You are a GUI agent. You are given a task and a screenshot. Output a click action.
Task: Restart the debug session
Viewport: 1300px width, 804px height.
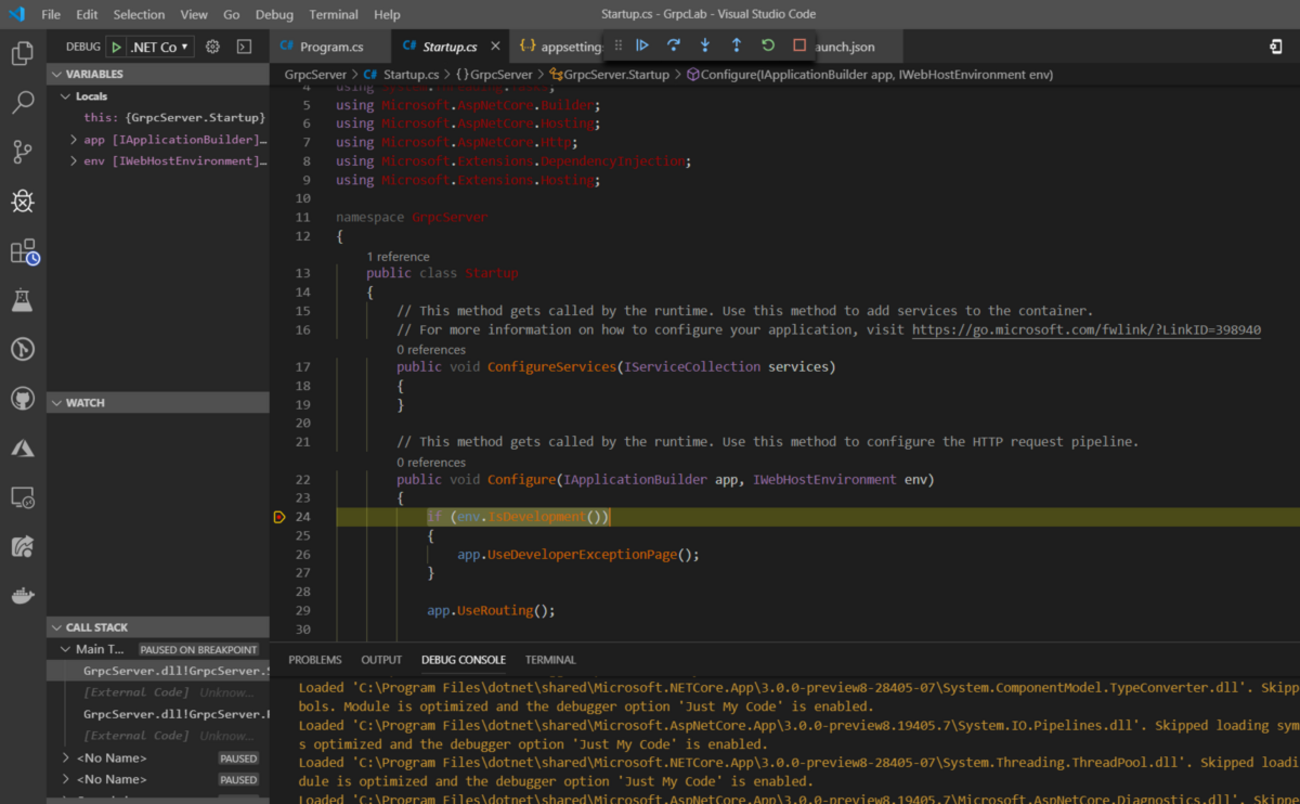pyautogui.click(x=768, y=46)
